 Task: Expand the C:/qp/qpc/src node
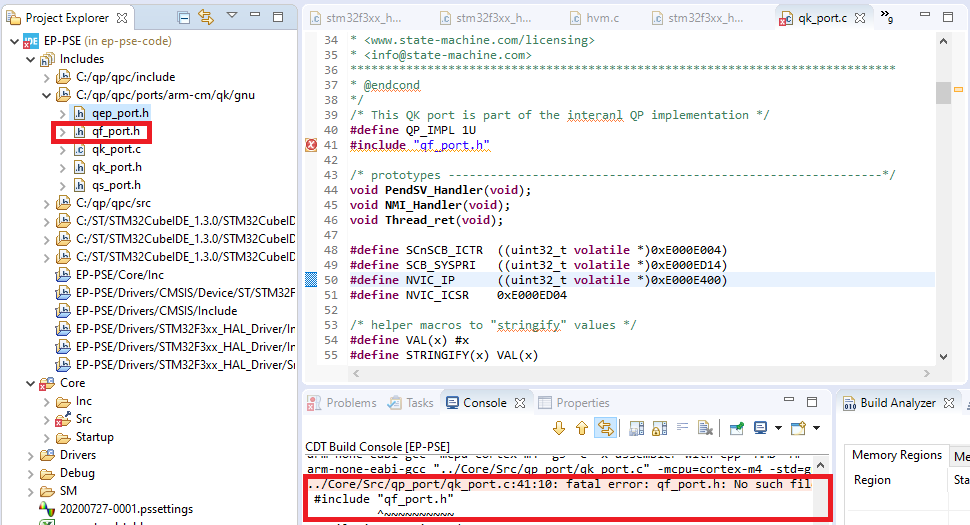[46, 203]
